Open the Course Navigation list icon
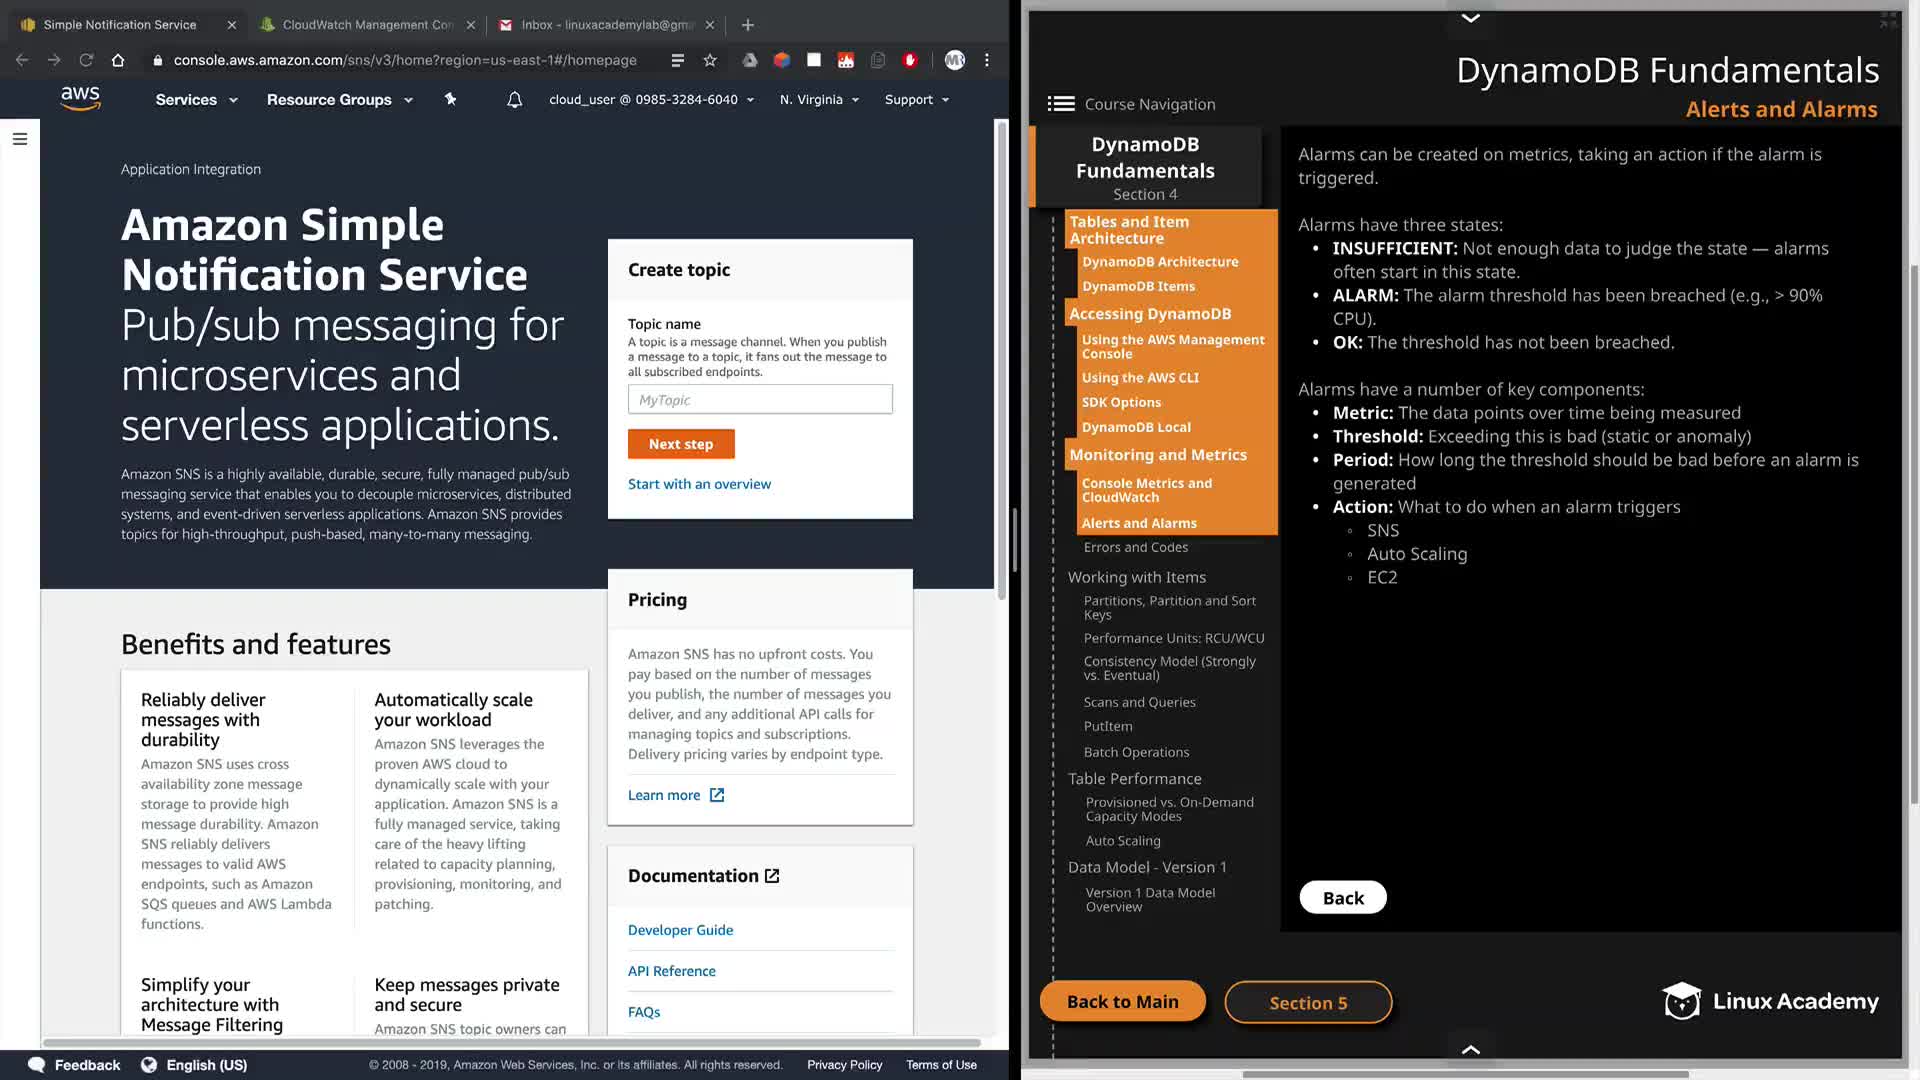Viewport: 1920px width, 1080px height. [1061, 104]
